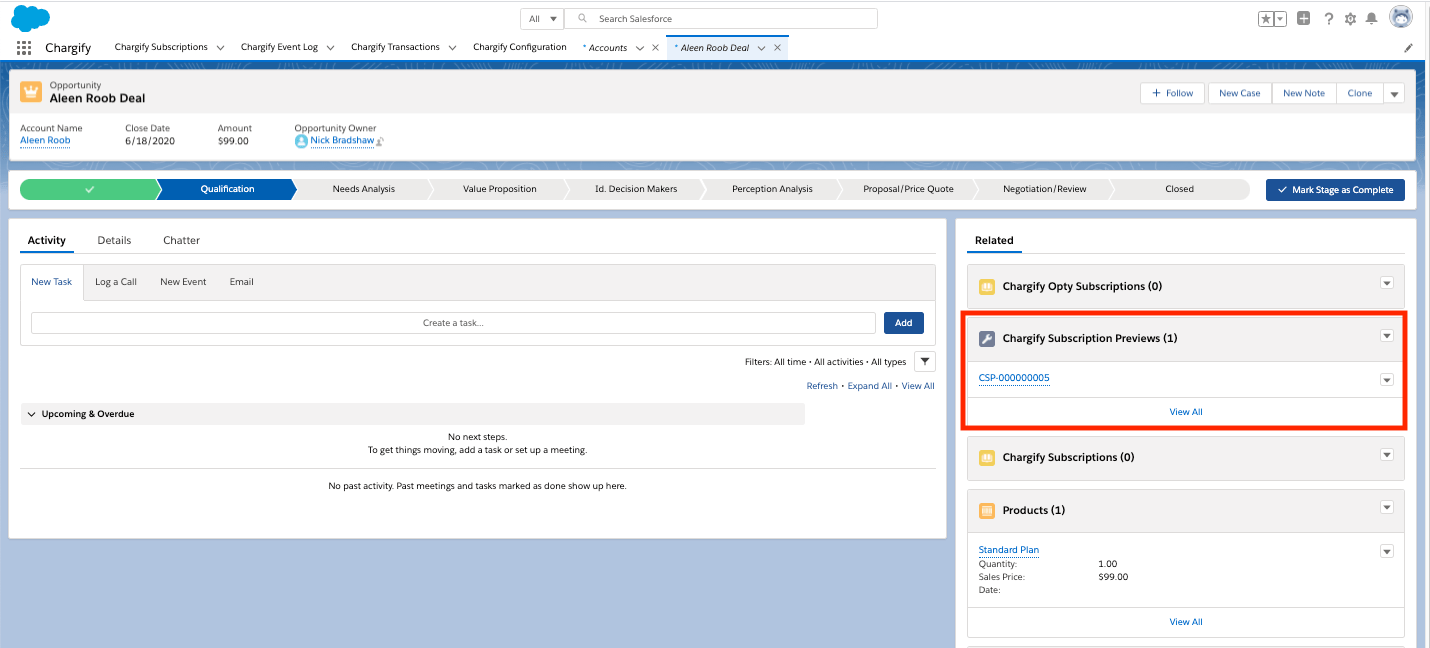Click the pencil edit navigation icon

(1408, 47)
